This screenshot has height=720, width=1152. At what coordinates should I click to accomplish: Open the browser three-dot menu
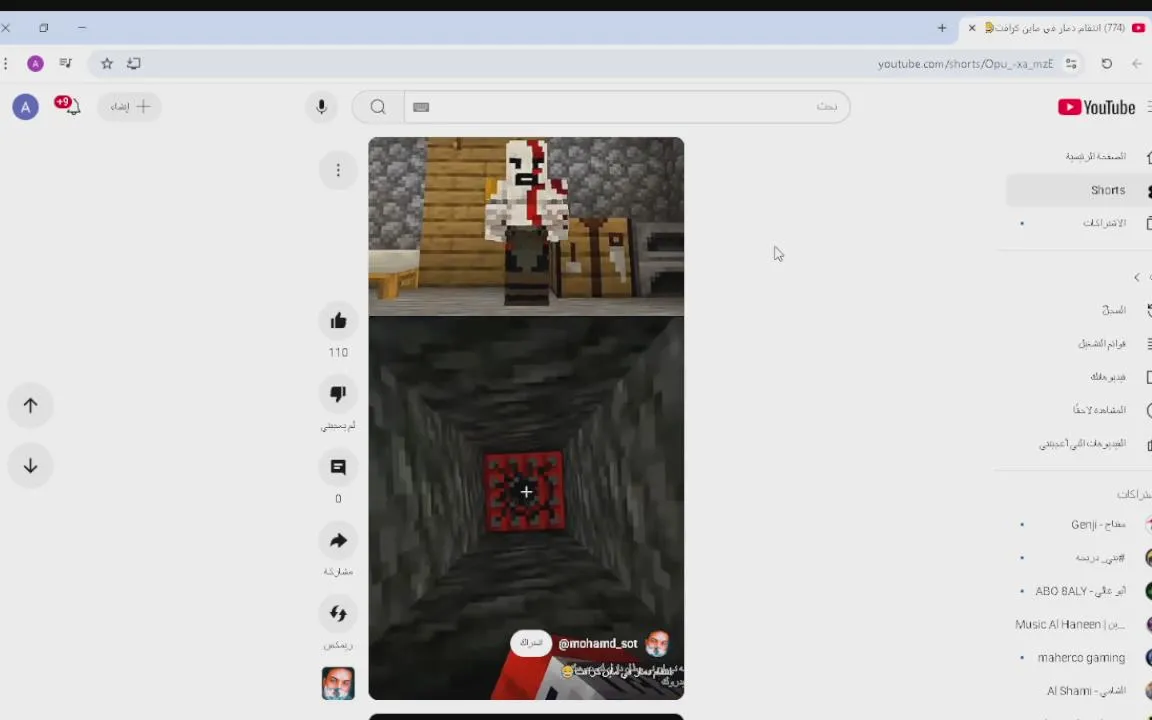point(6,64)
